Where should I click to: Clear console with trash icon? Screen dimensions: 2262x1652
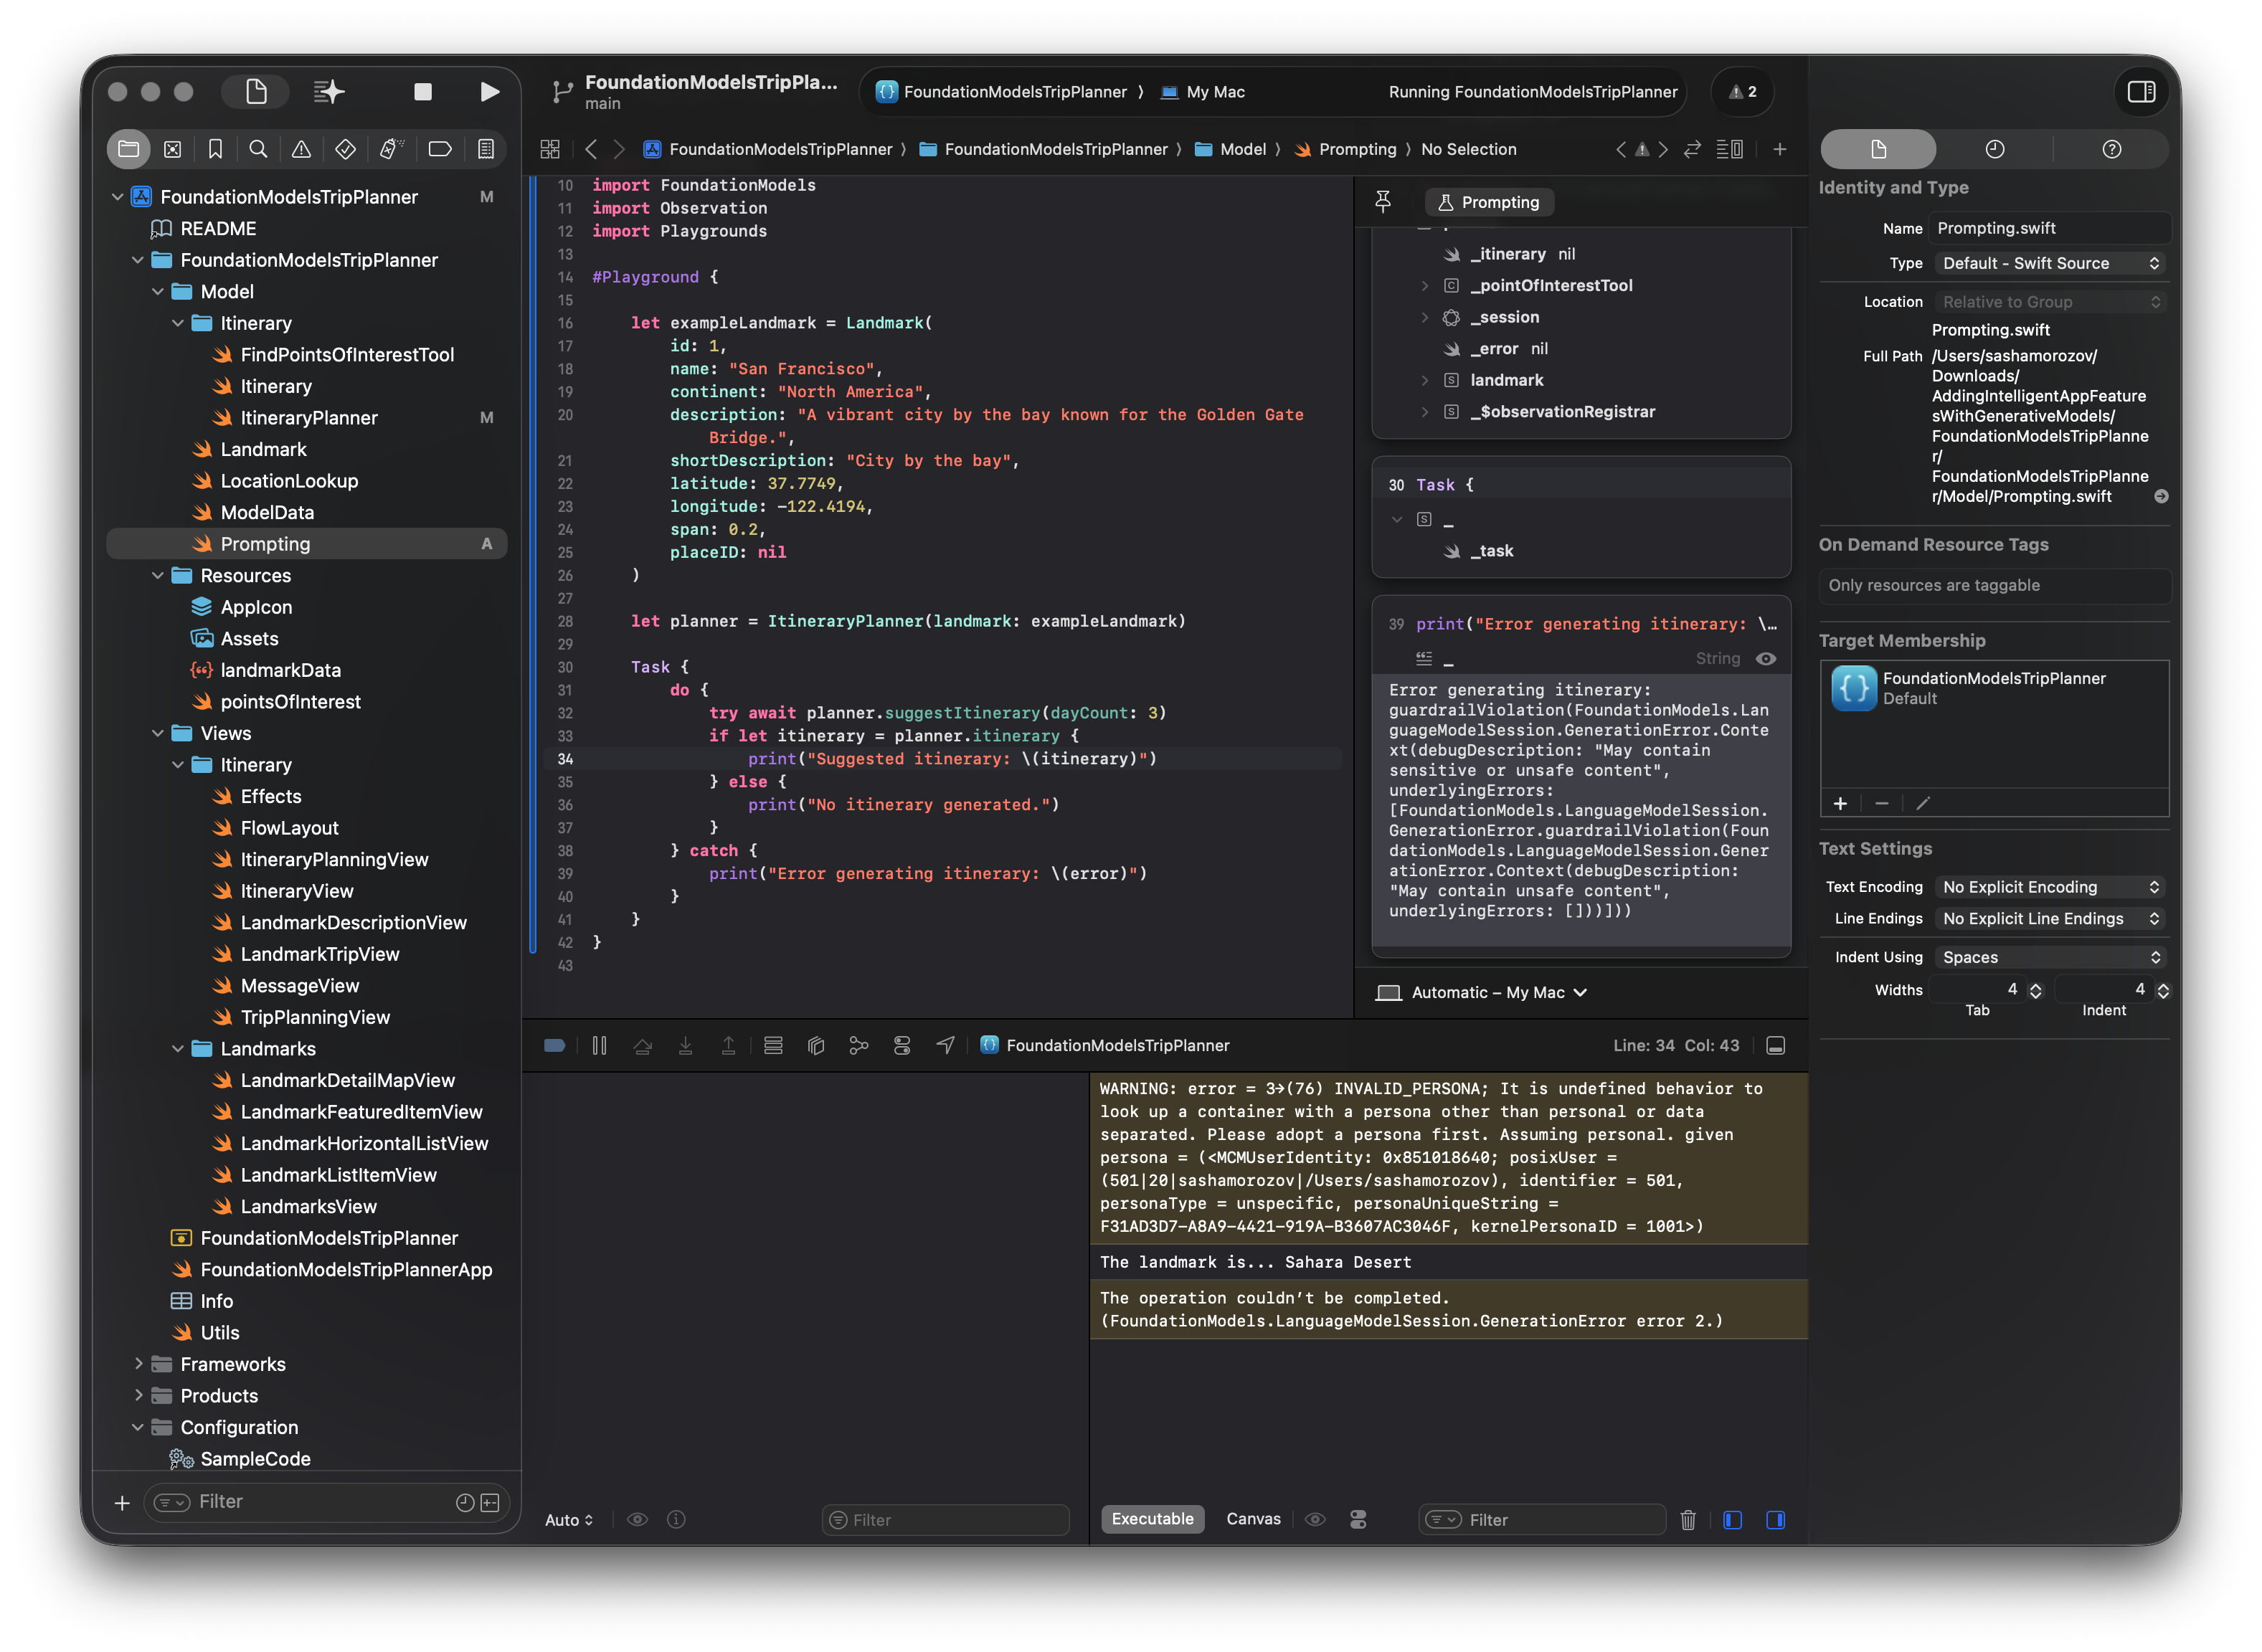1688,1520
